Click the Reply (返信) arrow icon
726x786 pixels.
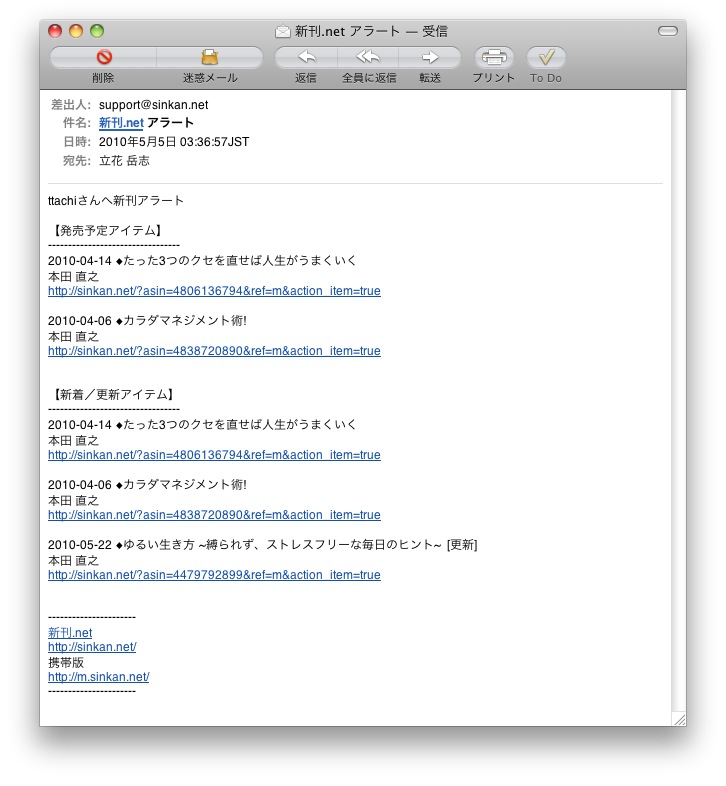click(x=306, y=58)
